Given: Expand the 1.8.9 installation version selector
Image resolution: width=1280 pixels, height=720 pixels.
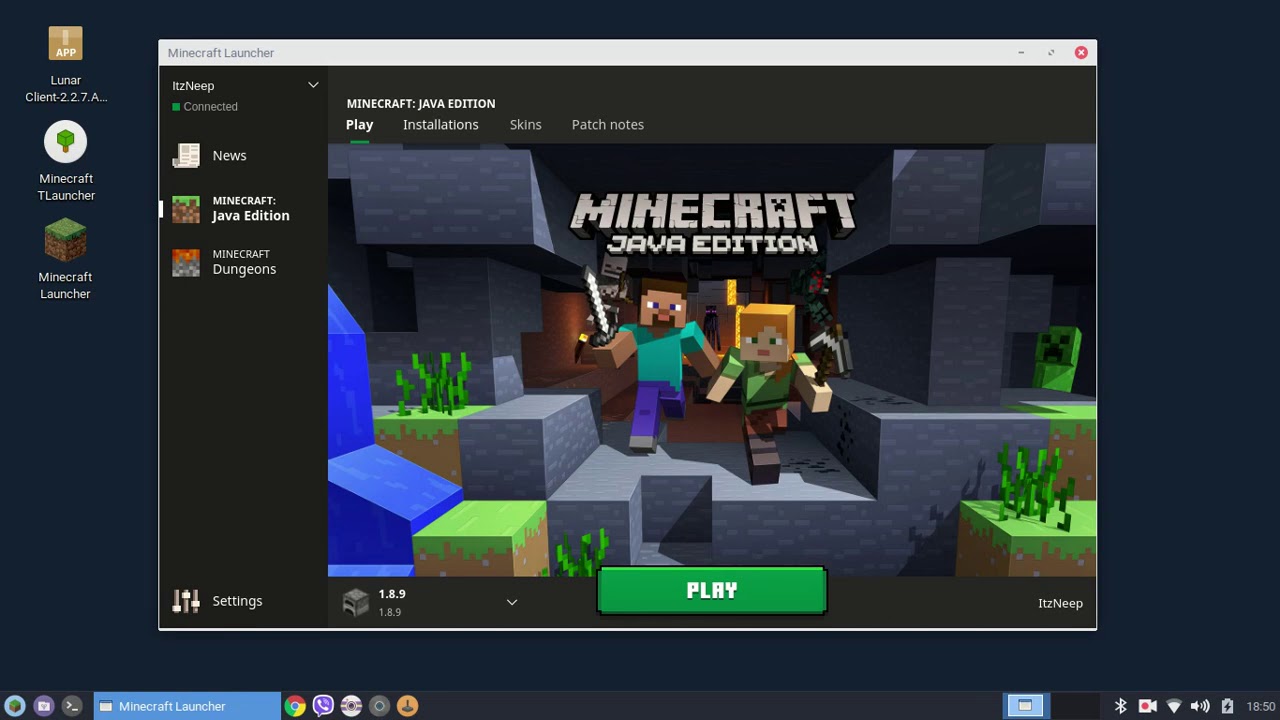Looking at the screenshot, I should (x=512, y=602).
